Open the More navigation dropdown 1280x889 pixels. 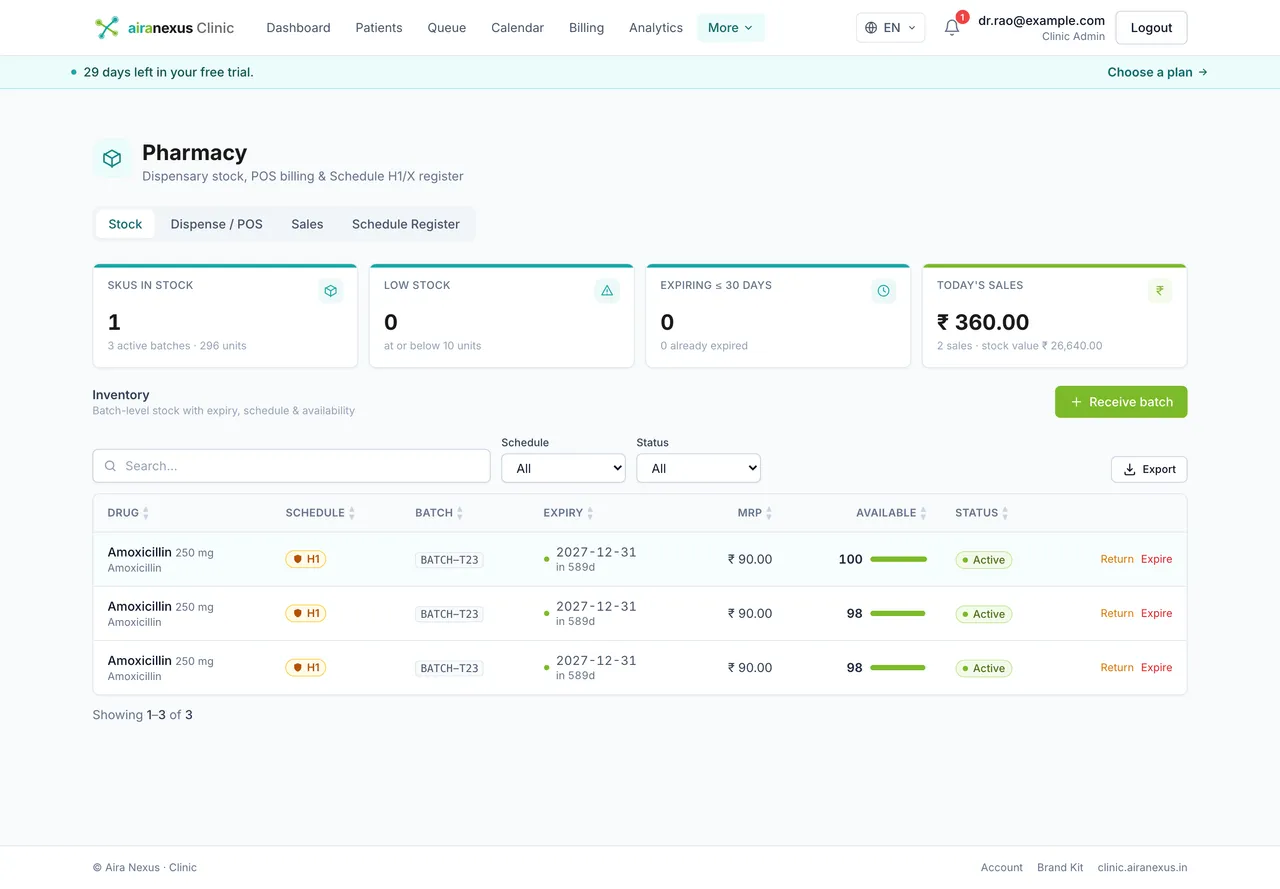731,28
